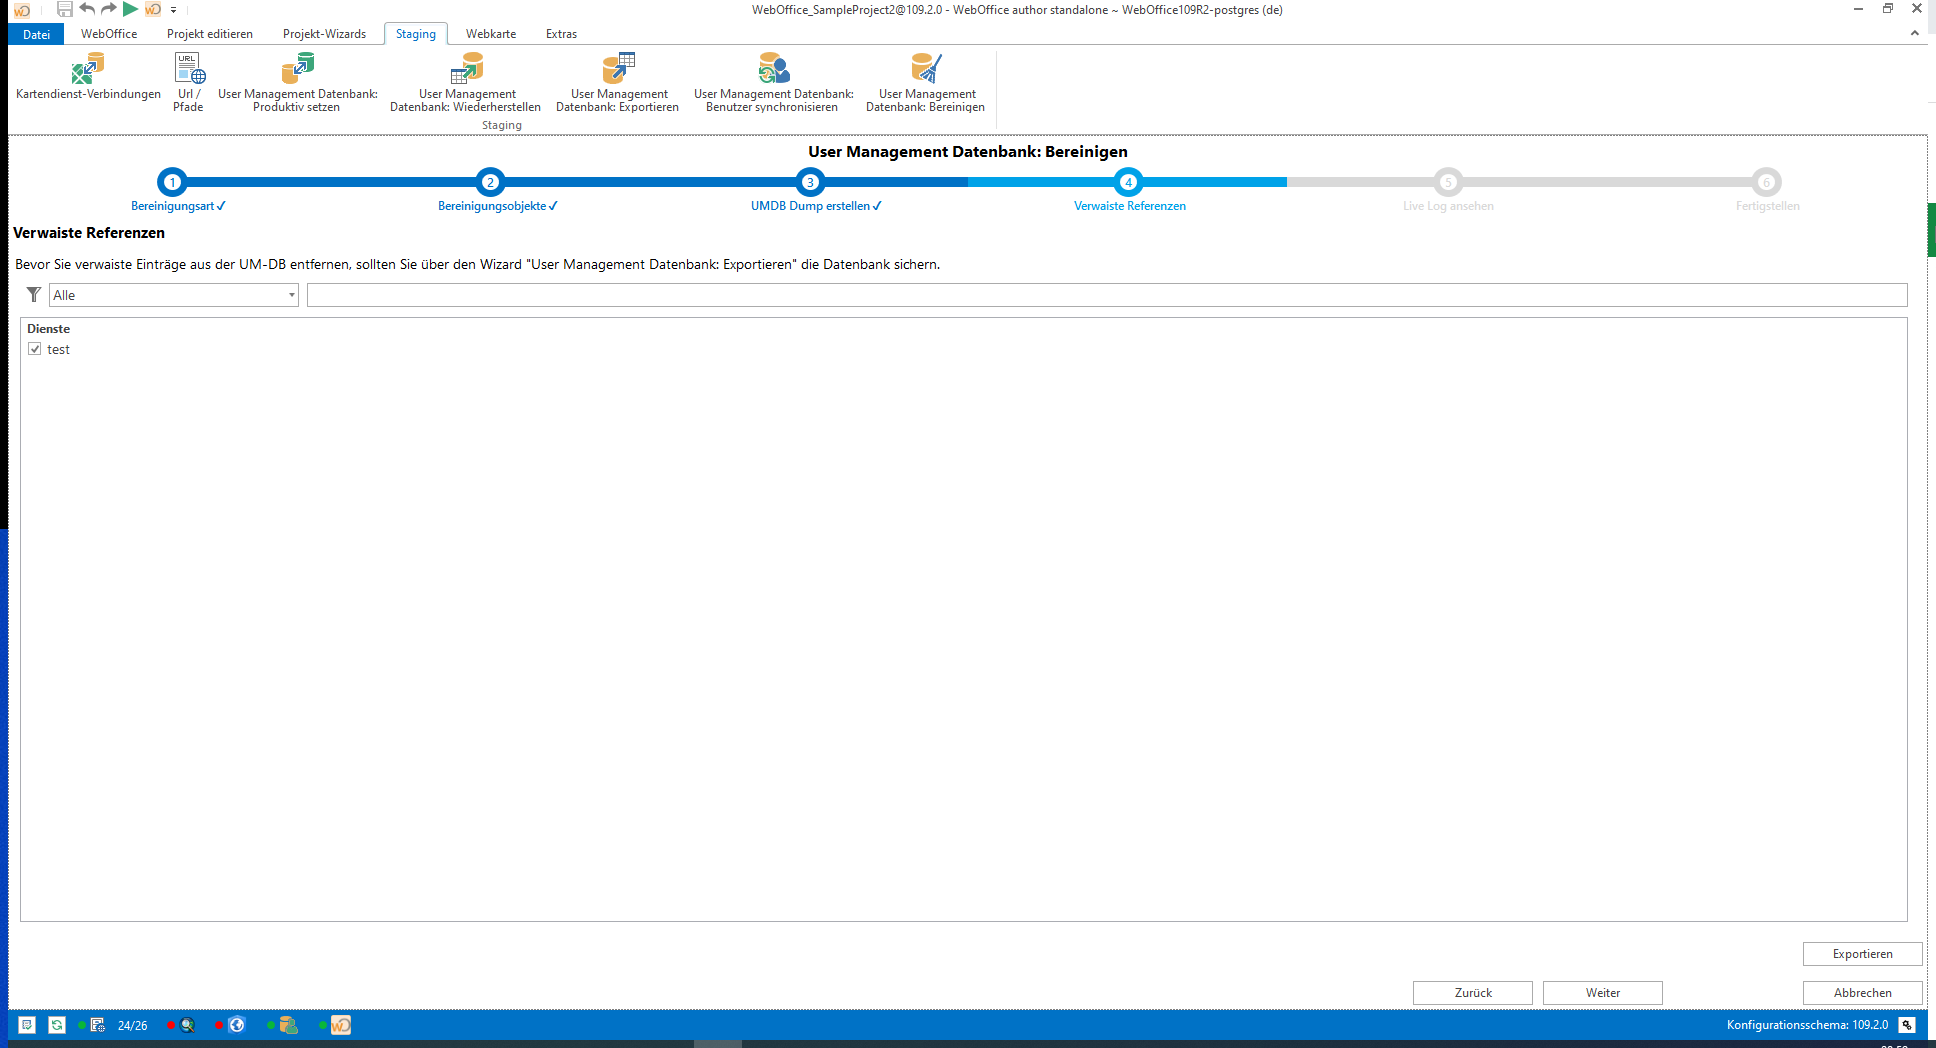The image size is (1936, 1048).
Task: Click wizard step 4 Verwaiste Referenzen
Action: click(x=1128, y=182)
